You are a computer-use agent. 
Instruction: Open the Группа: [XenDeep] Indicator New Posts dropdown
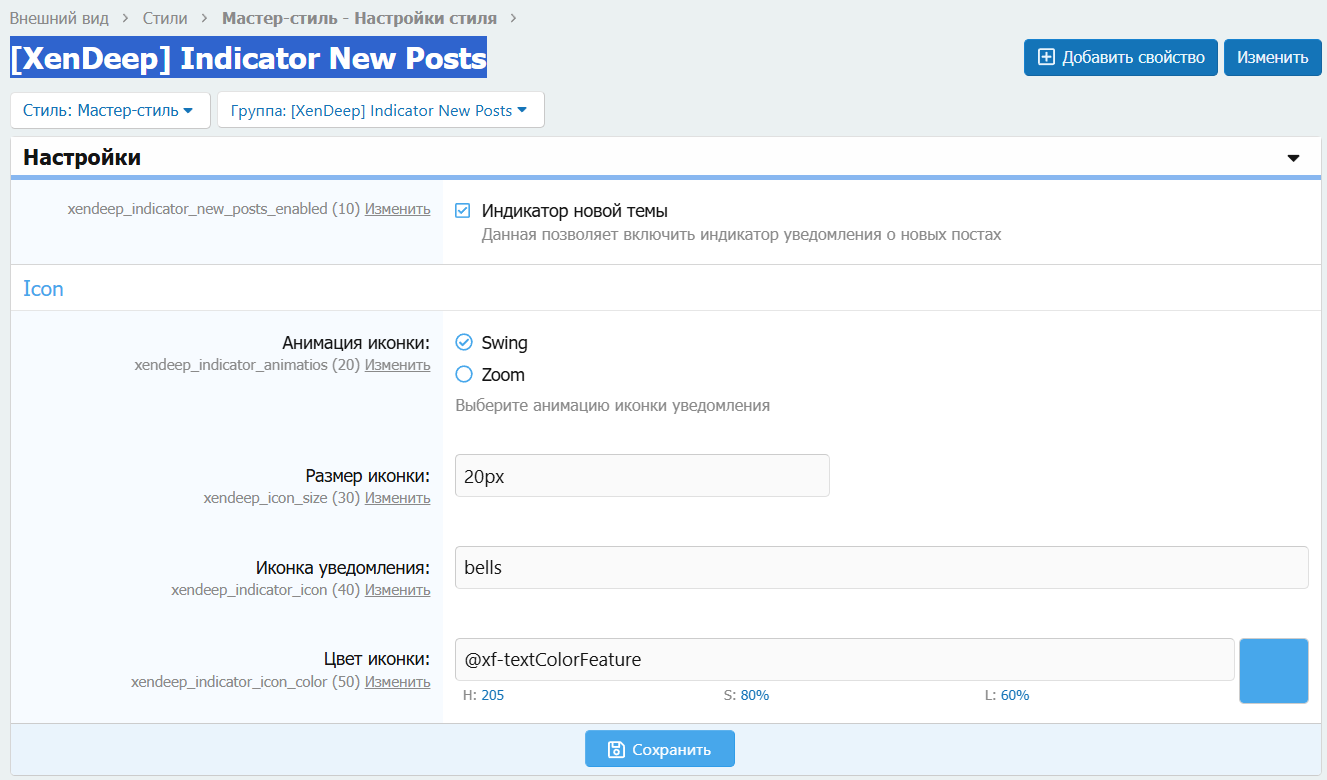click(x=380, y=111)
